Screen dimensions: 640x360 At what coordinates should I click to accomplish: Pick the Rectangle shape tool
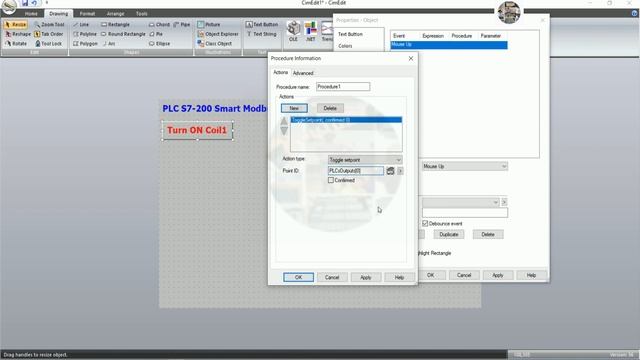coord(115,24)
